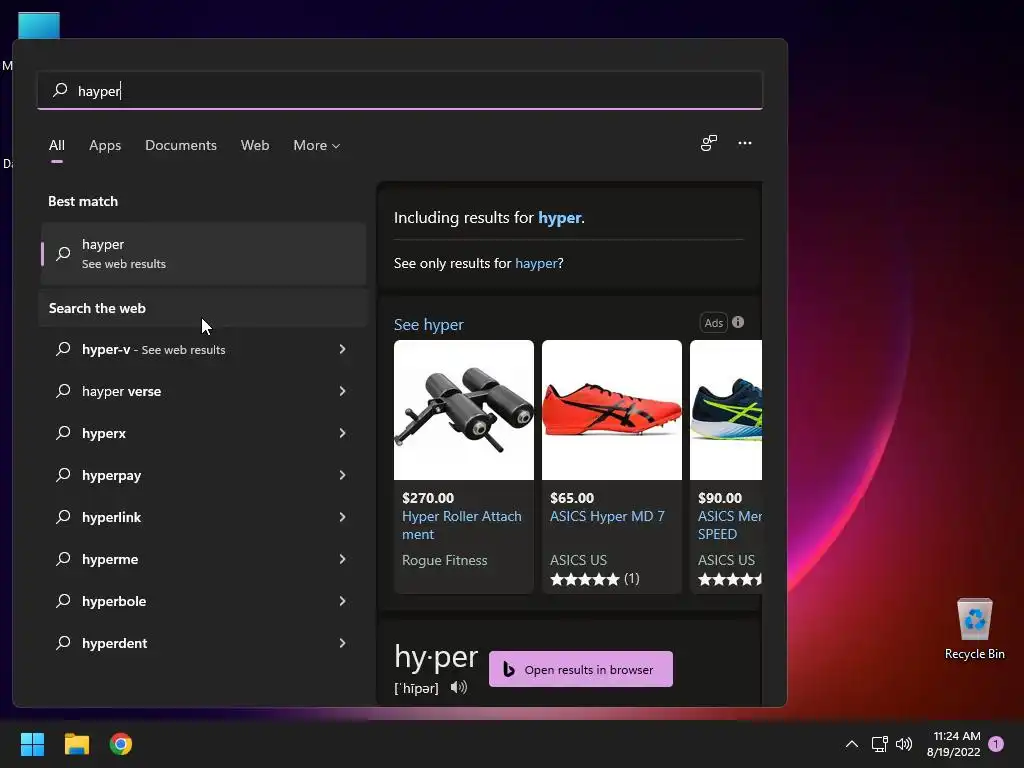Open the notification badge in the taskbar
The height and width of the screenshot is (768, 1024).
(x=996, y=744)
